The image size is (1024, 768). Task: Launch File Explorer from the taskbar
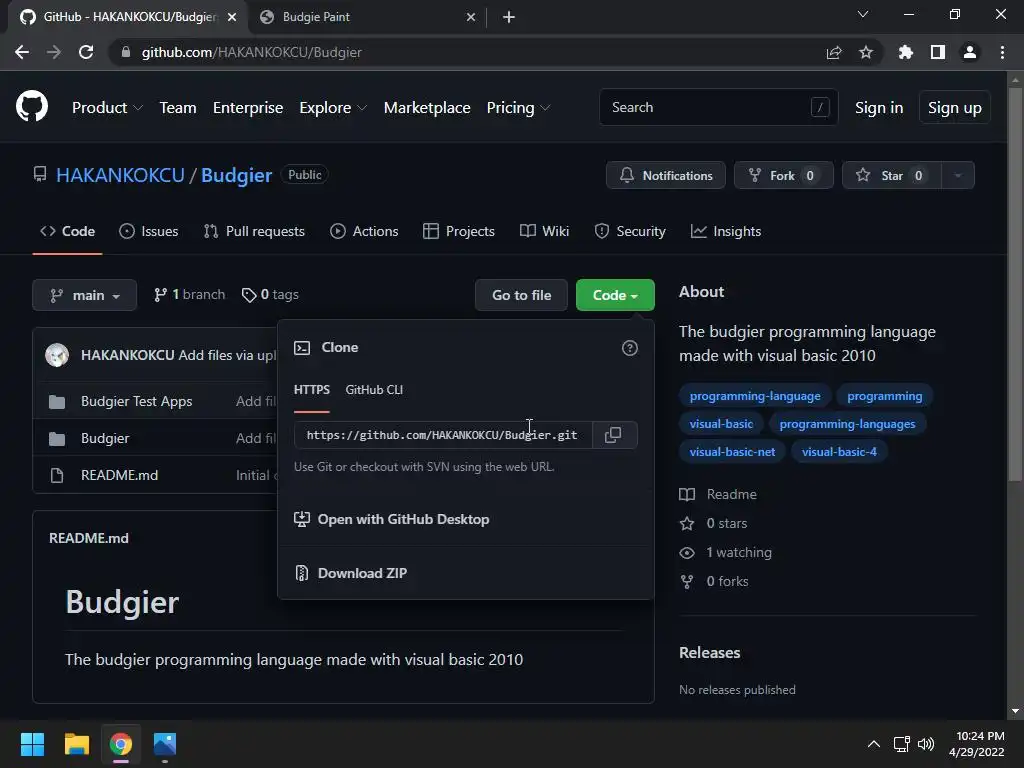click(76, 744)
